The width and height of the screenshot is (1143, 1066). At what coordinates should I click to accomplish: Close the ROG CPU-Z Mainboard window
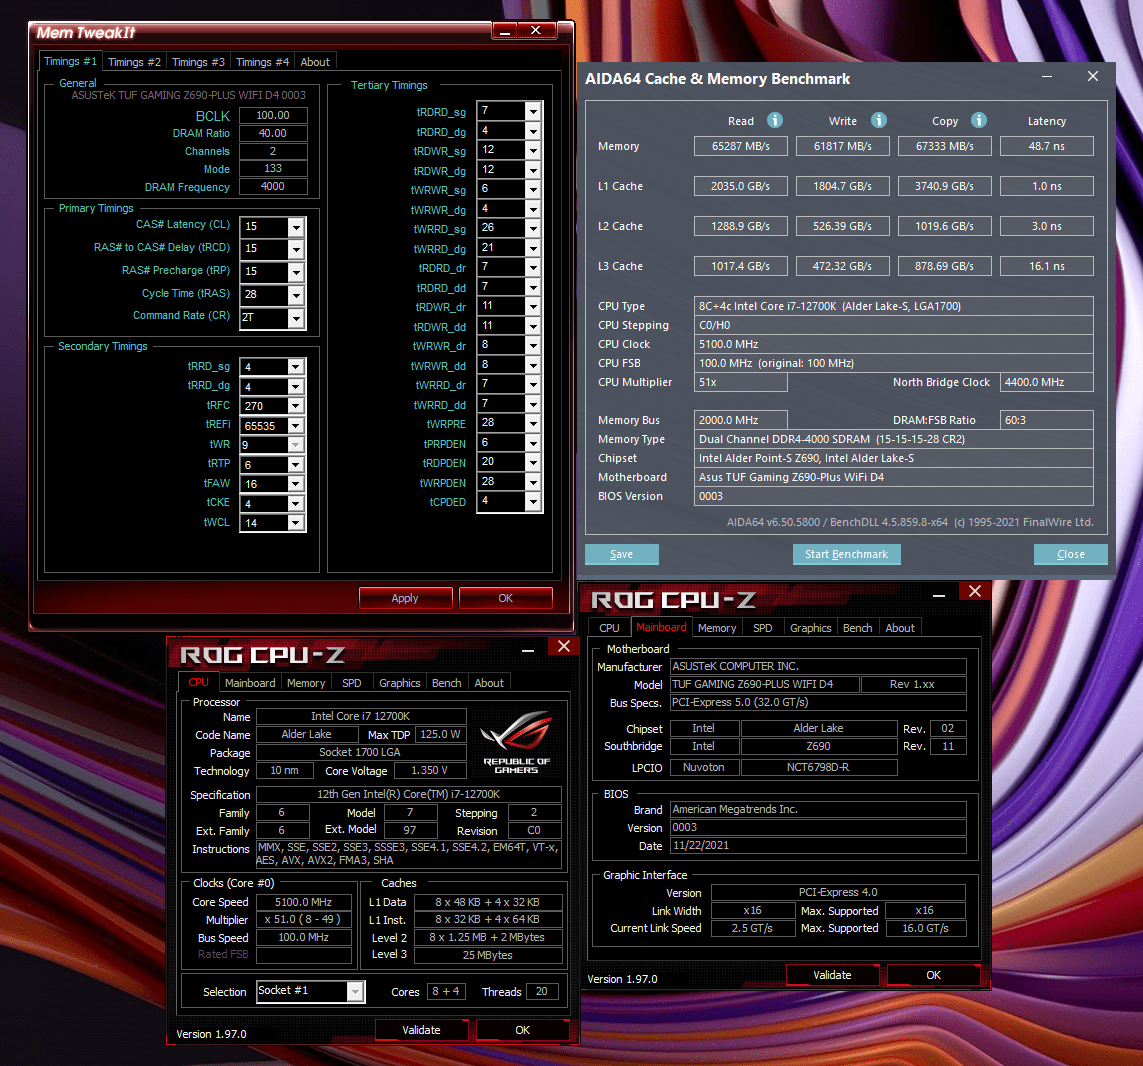[x=975, y=591]
